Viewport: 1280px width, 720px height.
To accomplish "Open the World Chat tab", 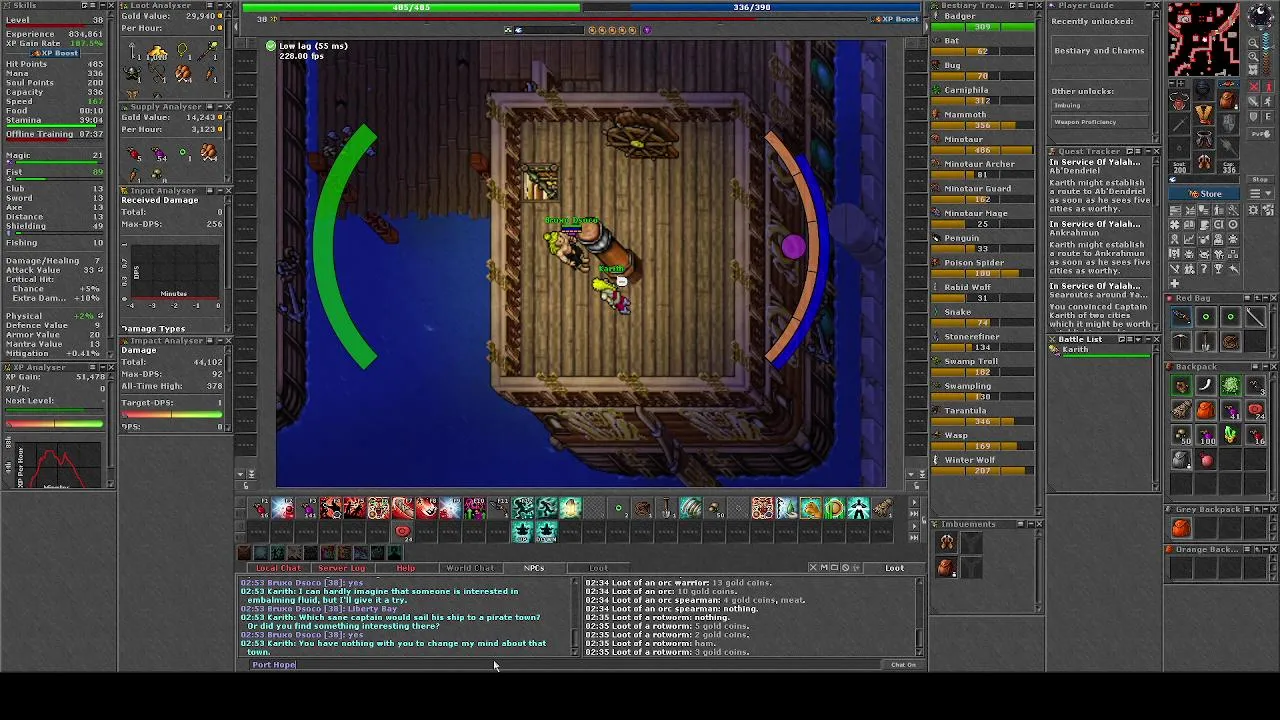I will 470,568.
